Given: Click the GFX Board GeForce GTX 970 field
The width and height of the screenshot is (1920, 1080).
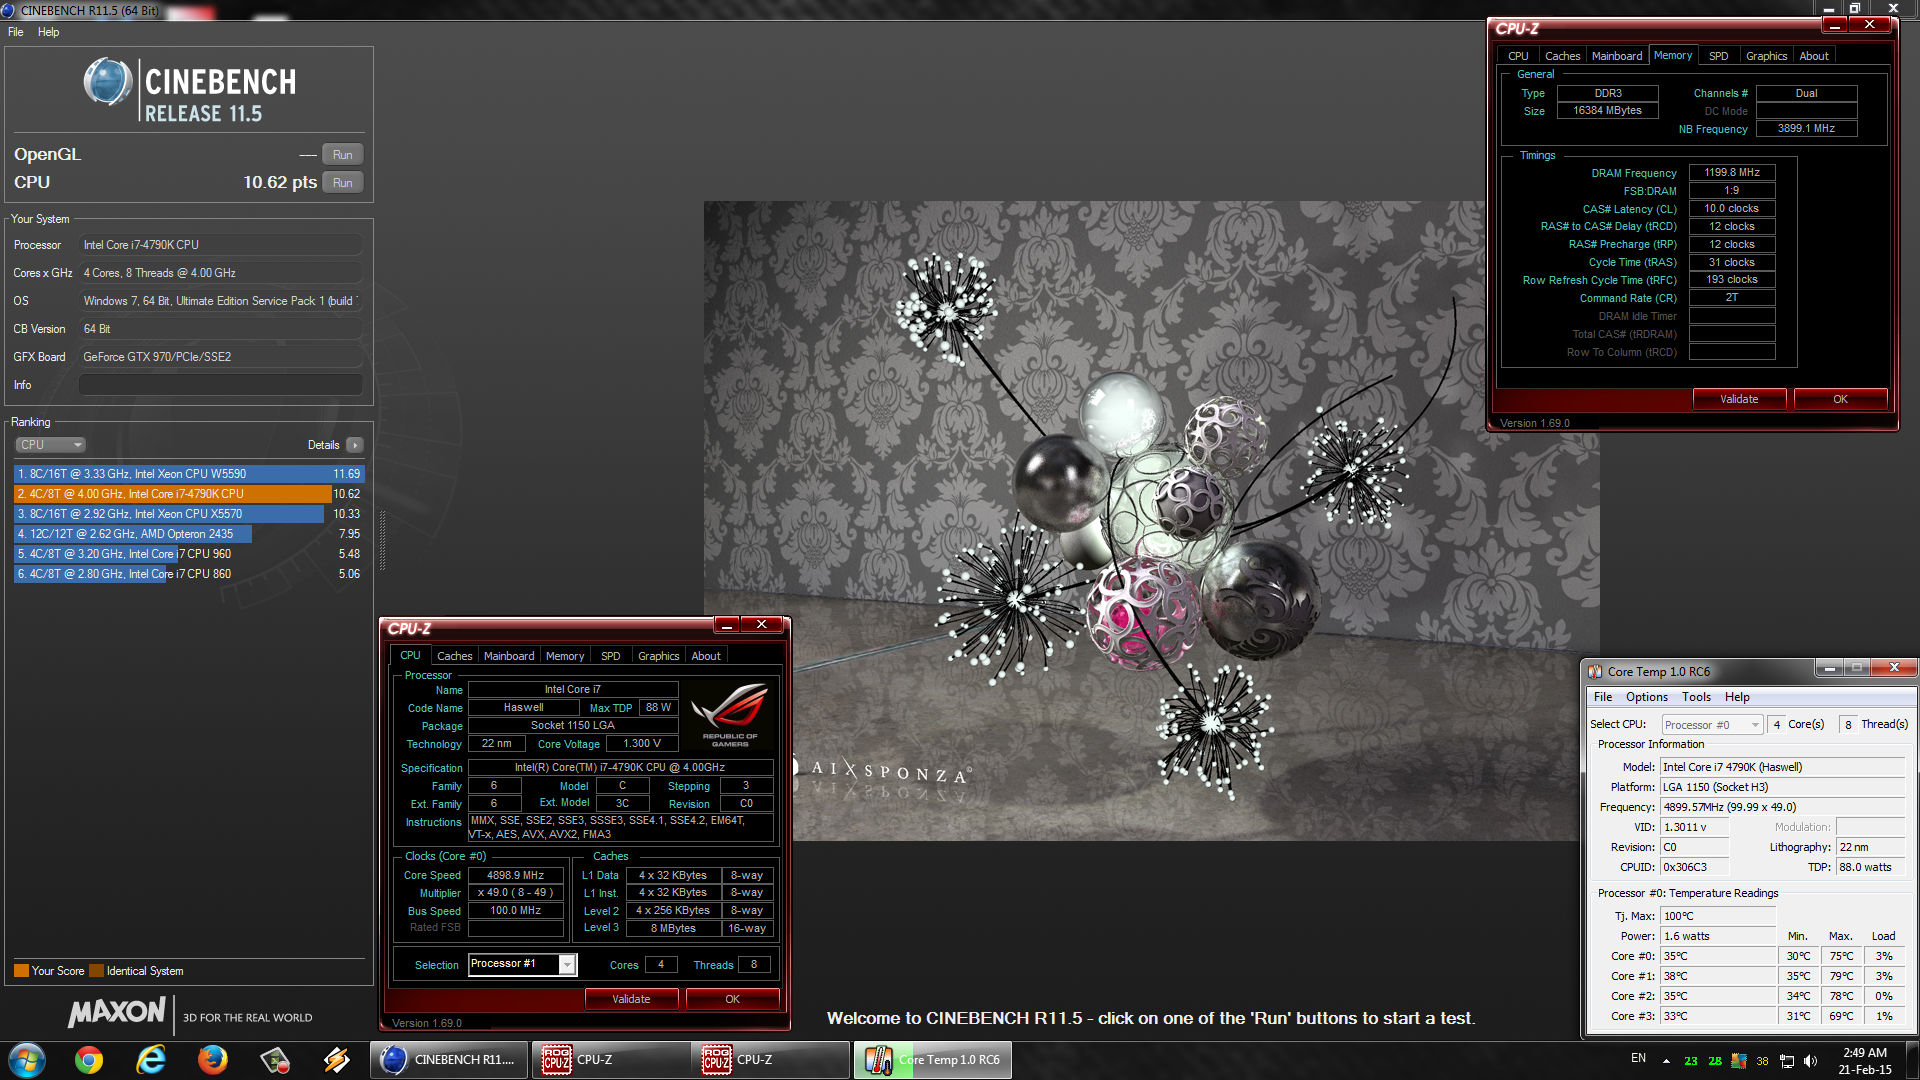Looking at the screenshot, I should pos(221,357).
